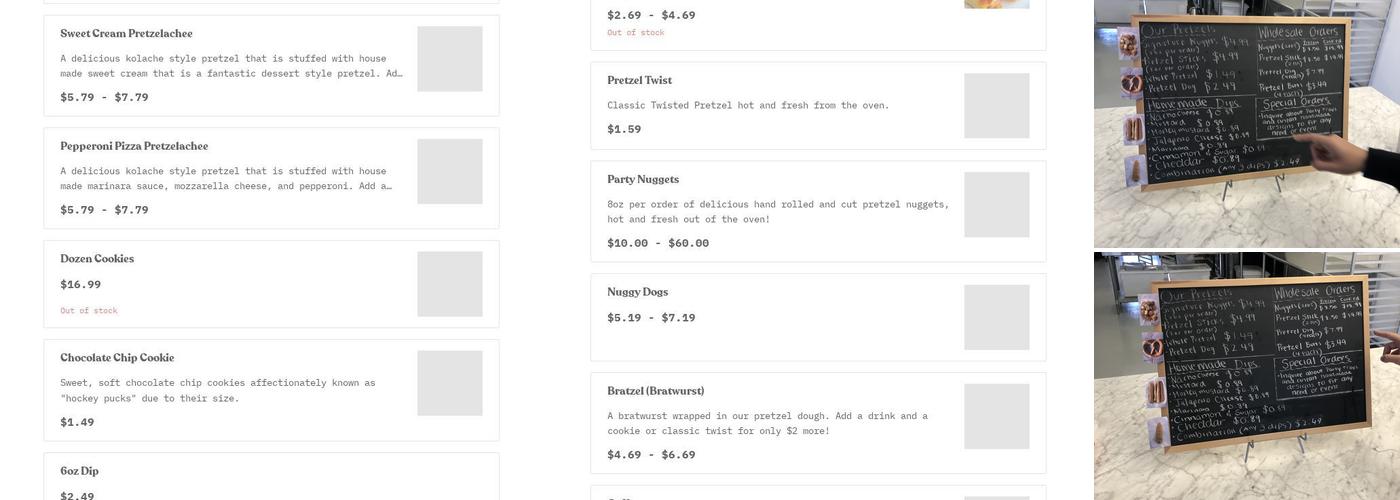This screenshot has height=500, width=1400.
Task: Click the $1.59 Pretzel Twist price
Action: pyautogui.click(x=624, y=129)
